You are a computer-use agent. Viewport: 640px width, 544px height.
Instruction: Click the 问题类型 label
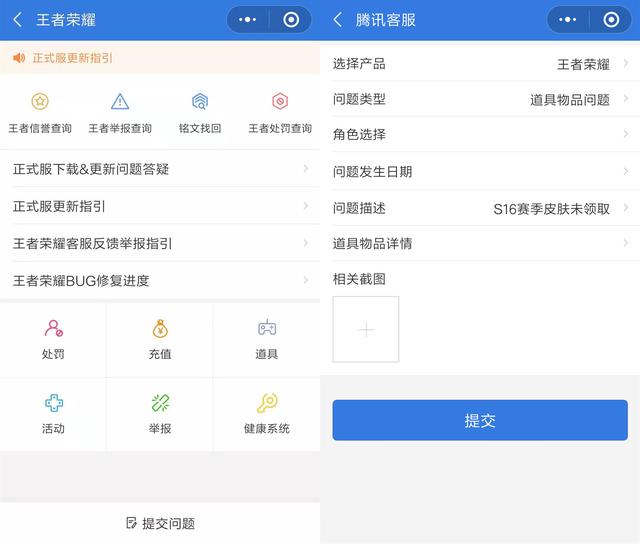[x=359, y=99]
